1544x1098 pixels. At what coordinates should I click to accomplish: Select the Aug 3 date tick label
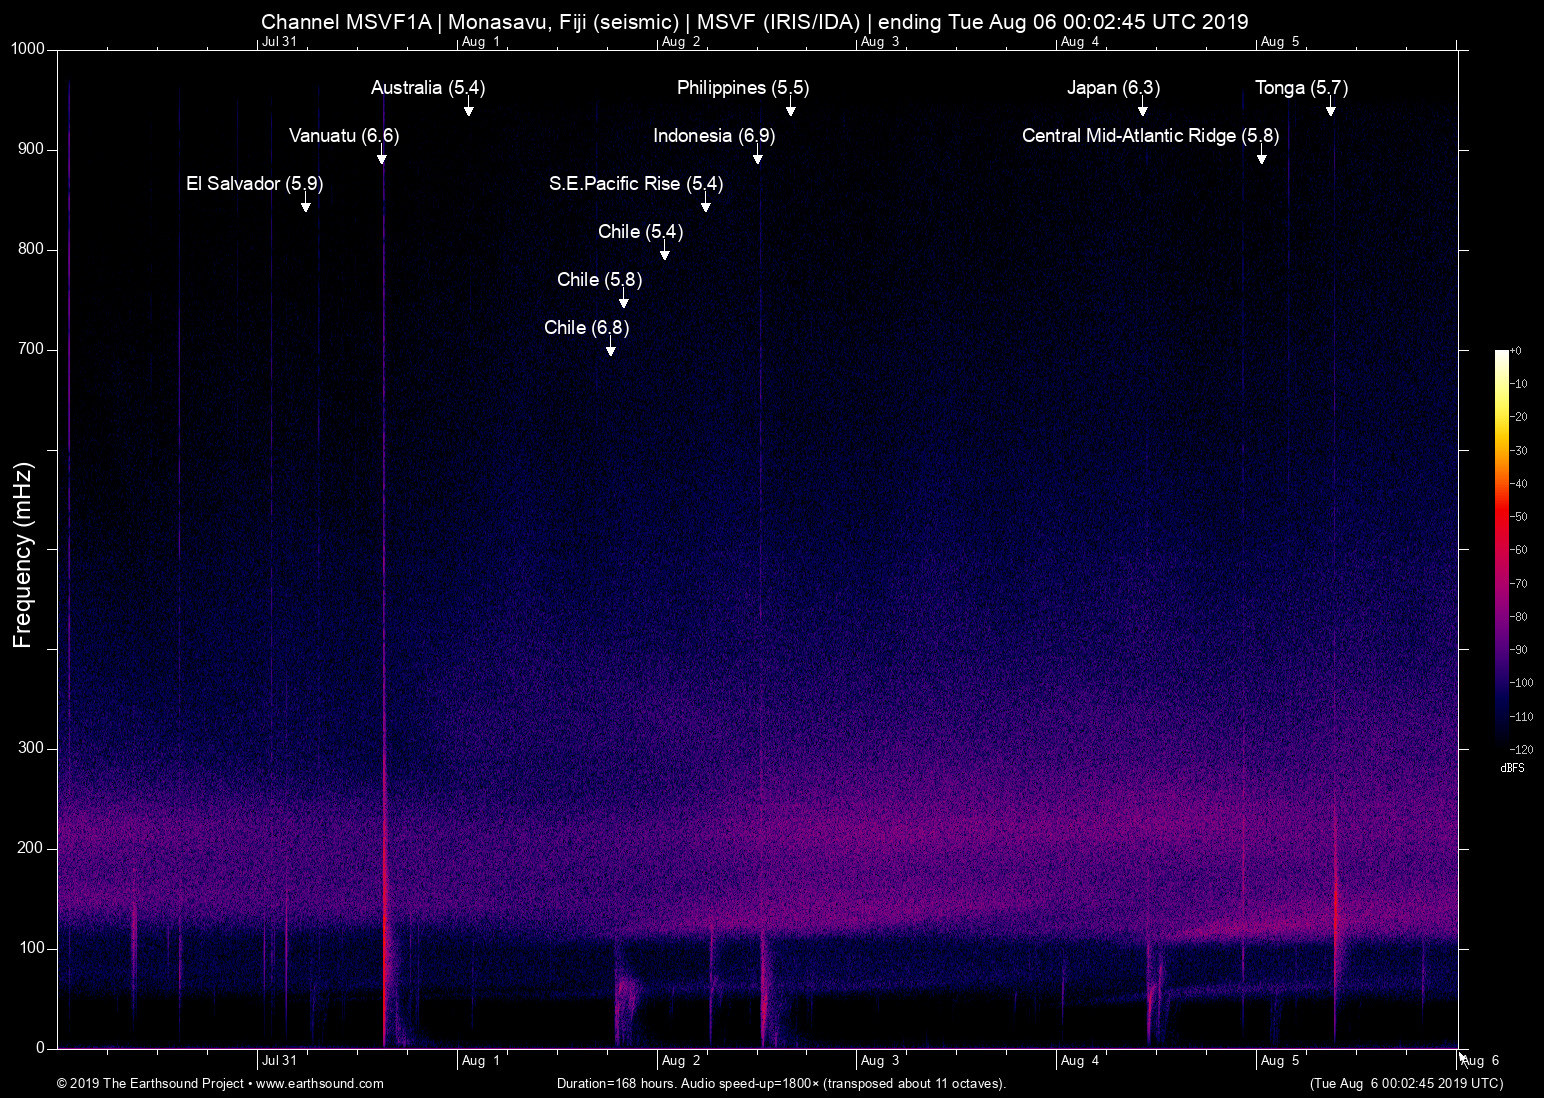(x=881, y=1060)
